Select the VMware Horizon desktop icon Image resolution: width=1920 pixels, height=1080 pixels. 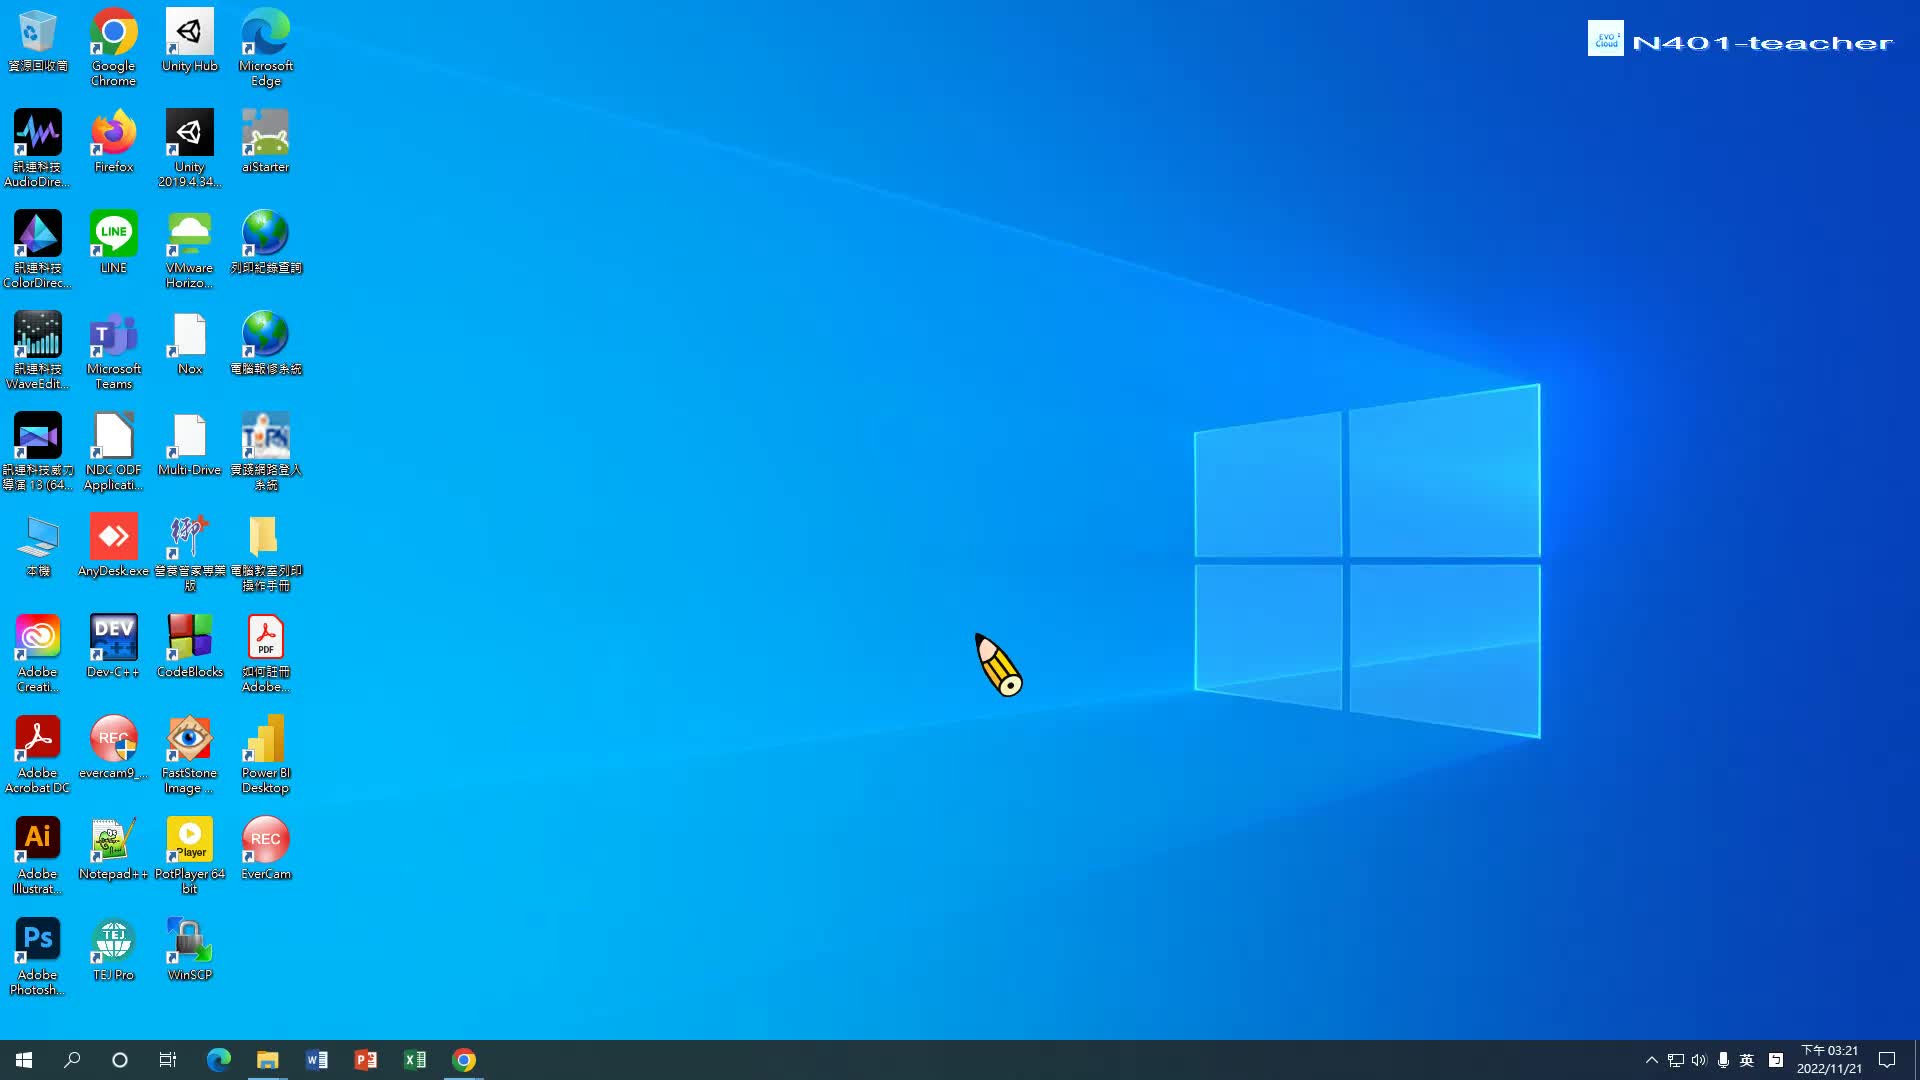[190, 250]
